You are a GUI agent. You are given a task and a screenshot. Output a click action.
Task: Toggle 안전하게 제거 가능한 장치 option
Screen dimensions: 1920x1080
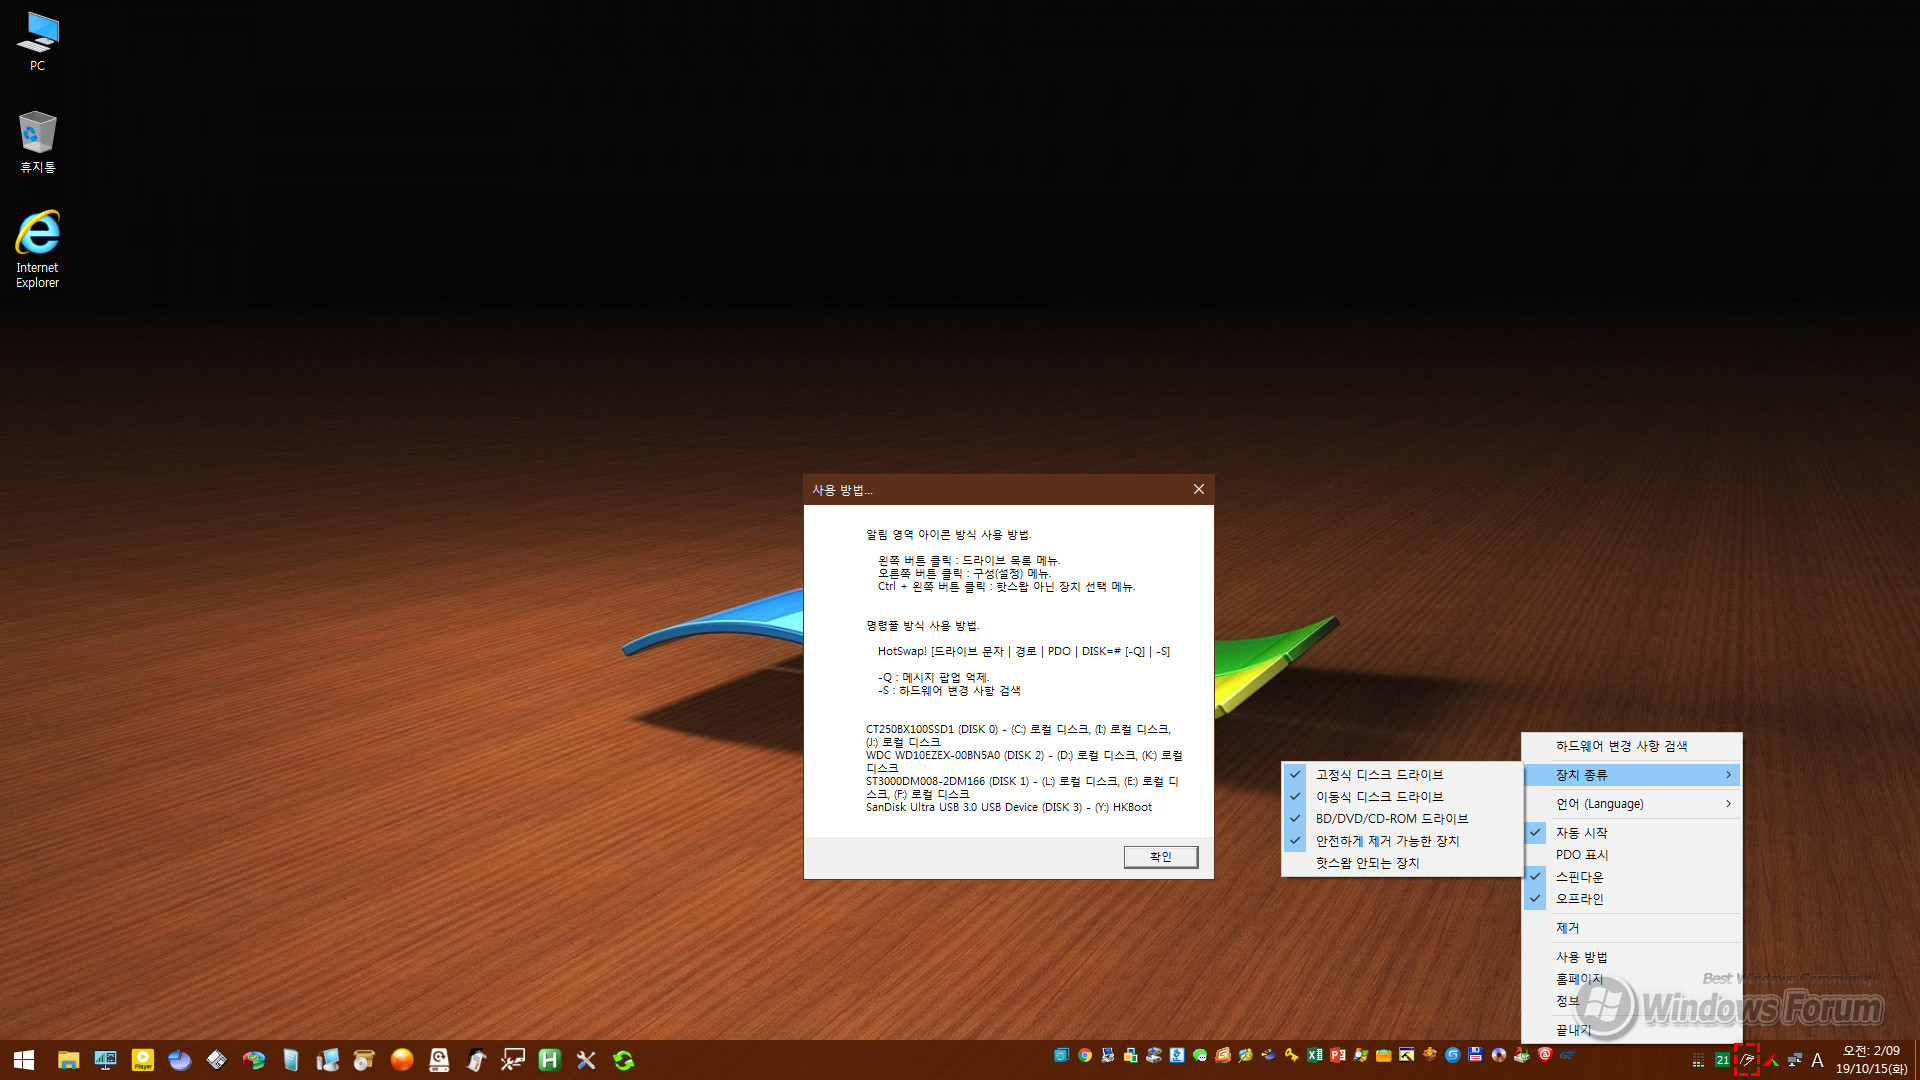pyautogui.click(x=1403, y=841)
